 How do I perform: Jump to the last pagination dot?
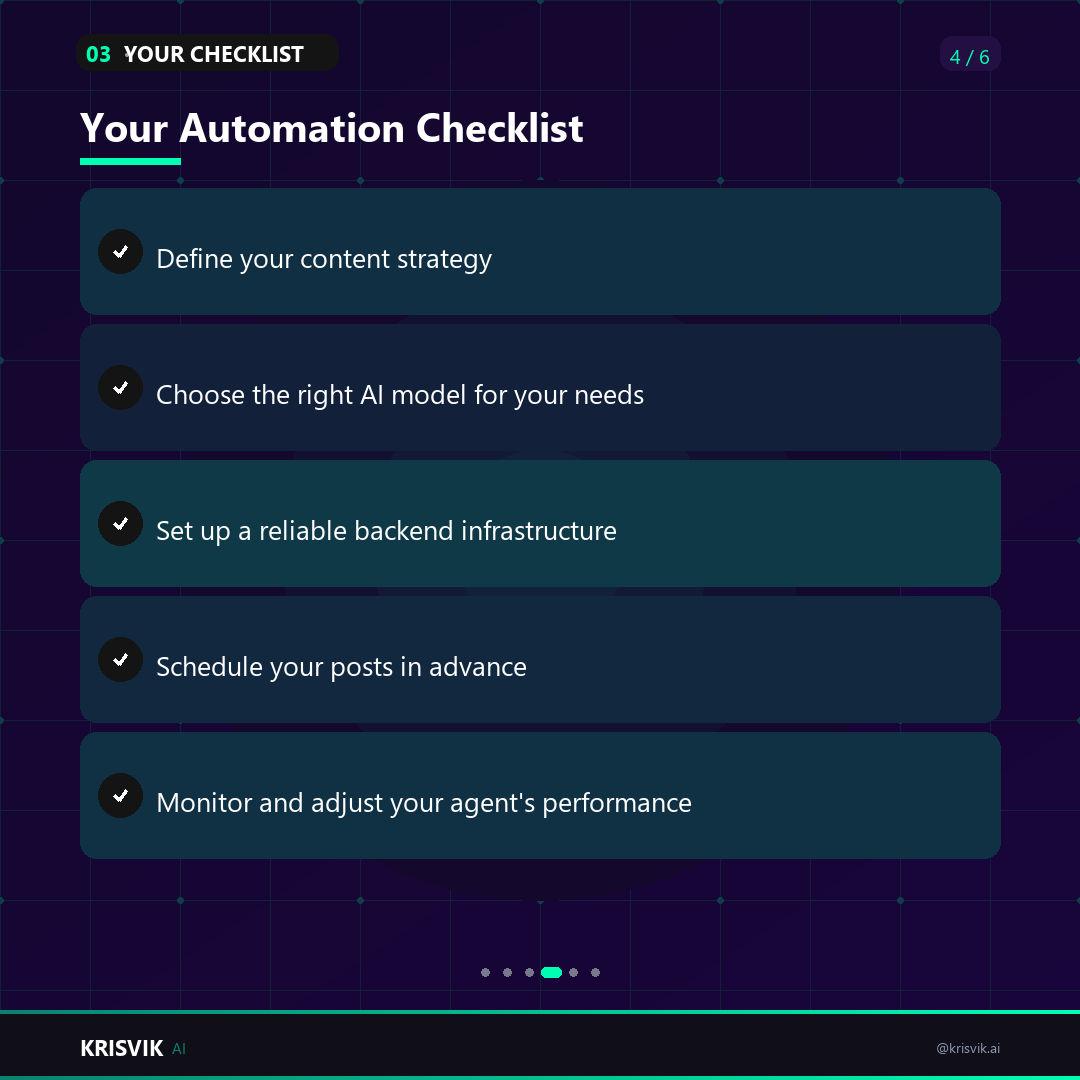coord(596,973)
